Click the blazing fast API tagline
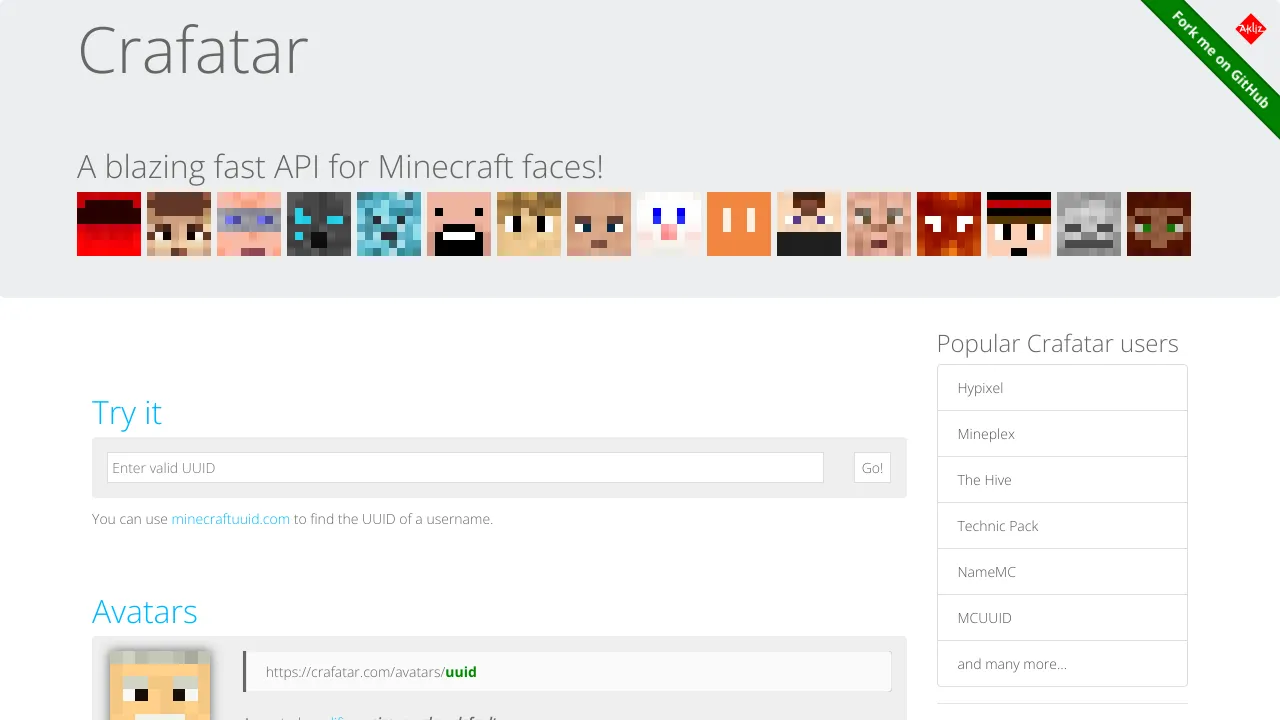 [341, 166]
